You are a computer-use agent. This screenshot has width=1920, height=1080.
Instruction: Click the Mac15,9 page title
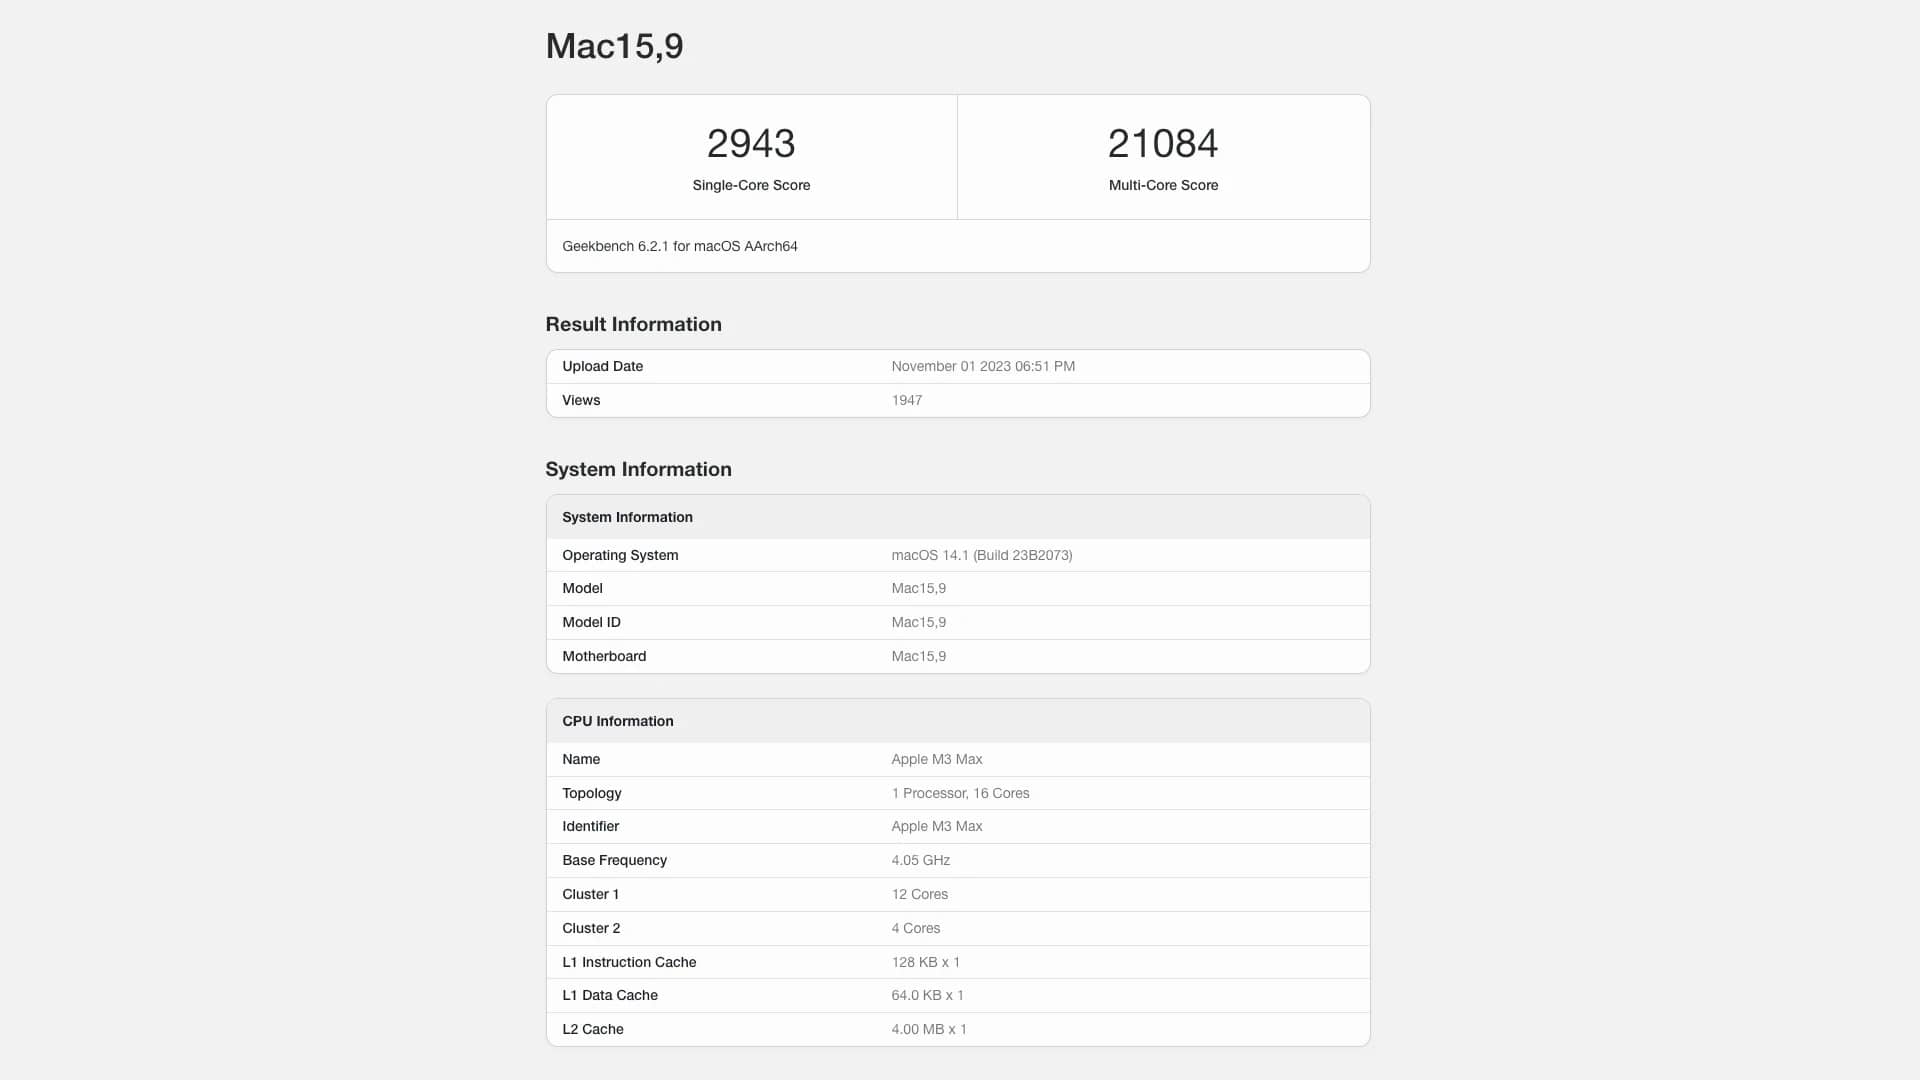614,46
